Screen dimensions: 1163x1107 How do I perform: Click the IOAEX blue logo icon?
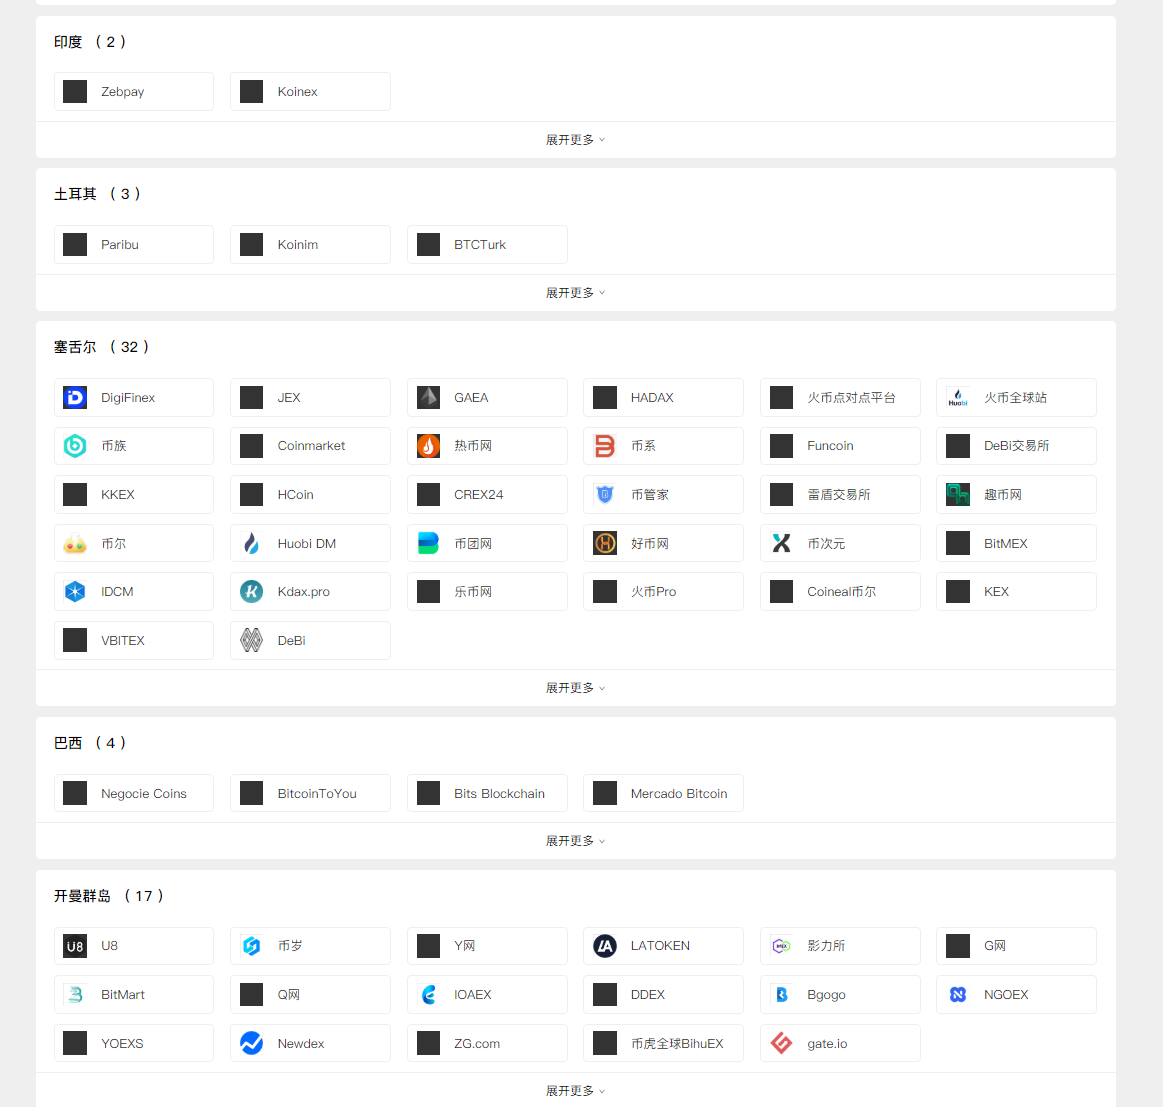tap(429, 994)
